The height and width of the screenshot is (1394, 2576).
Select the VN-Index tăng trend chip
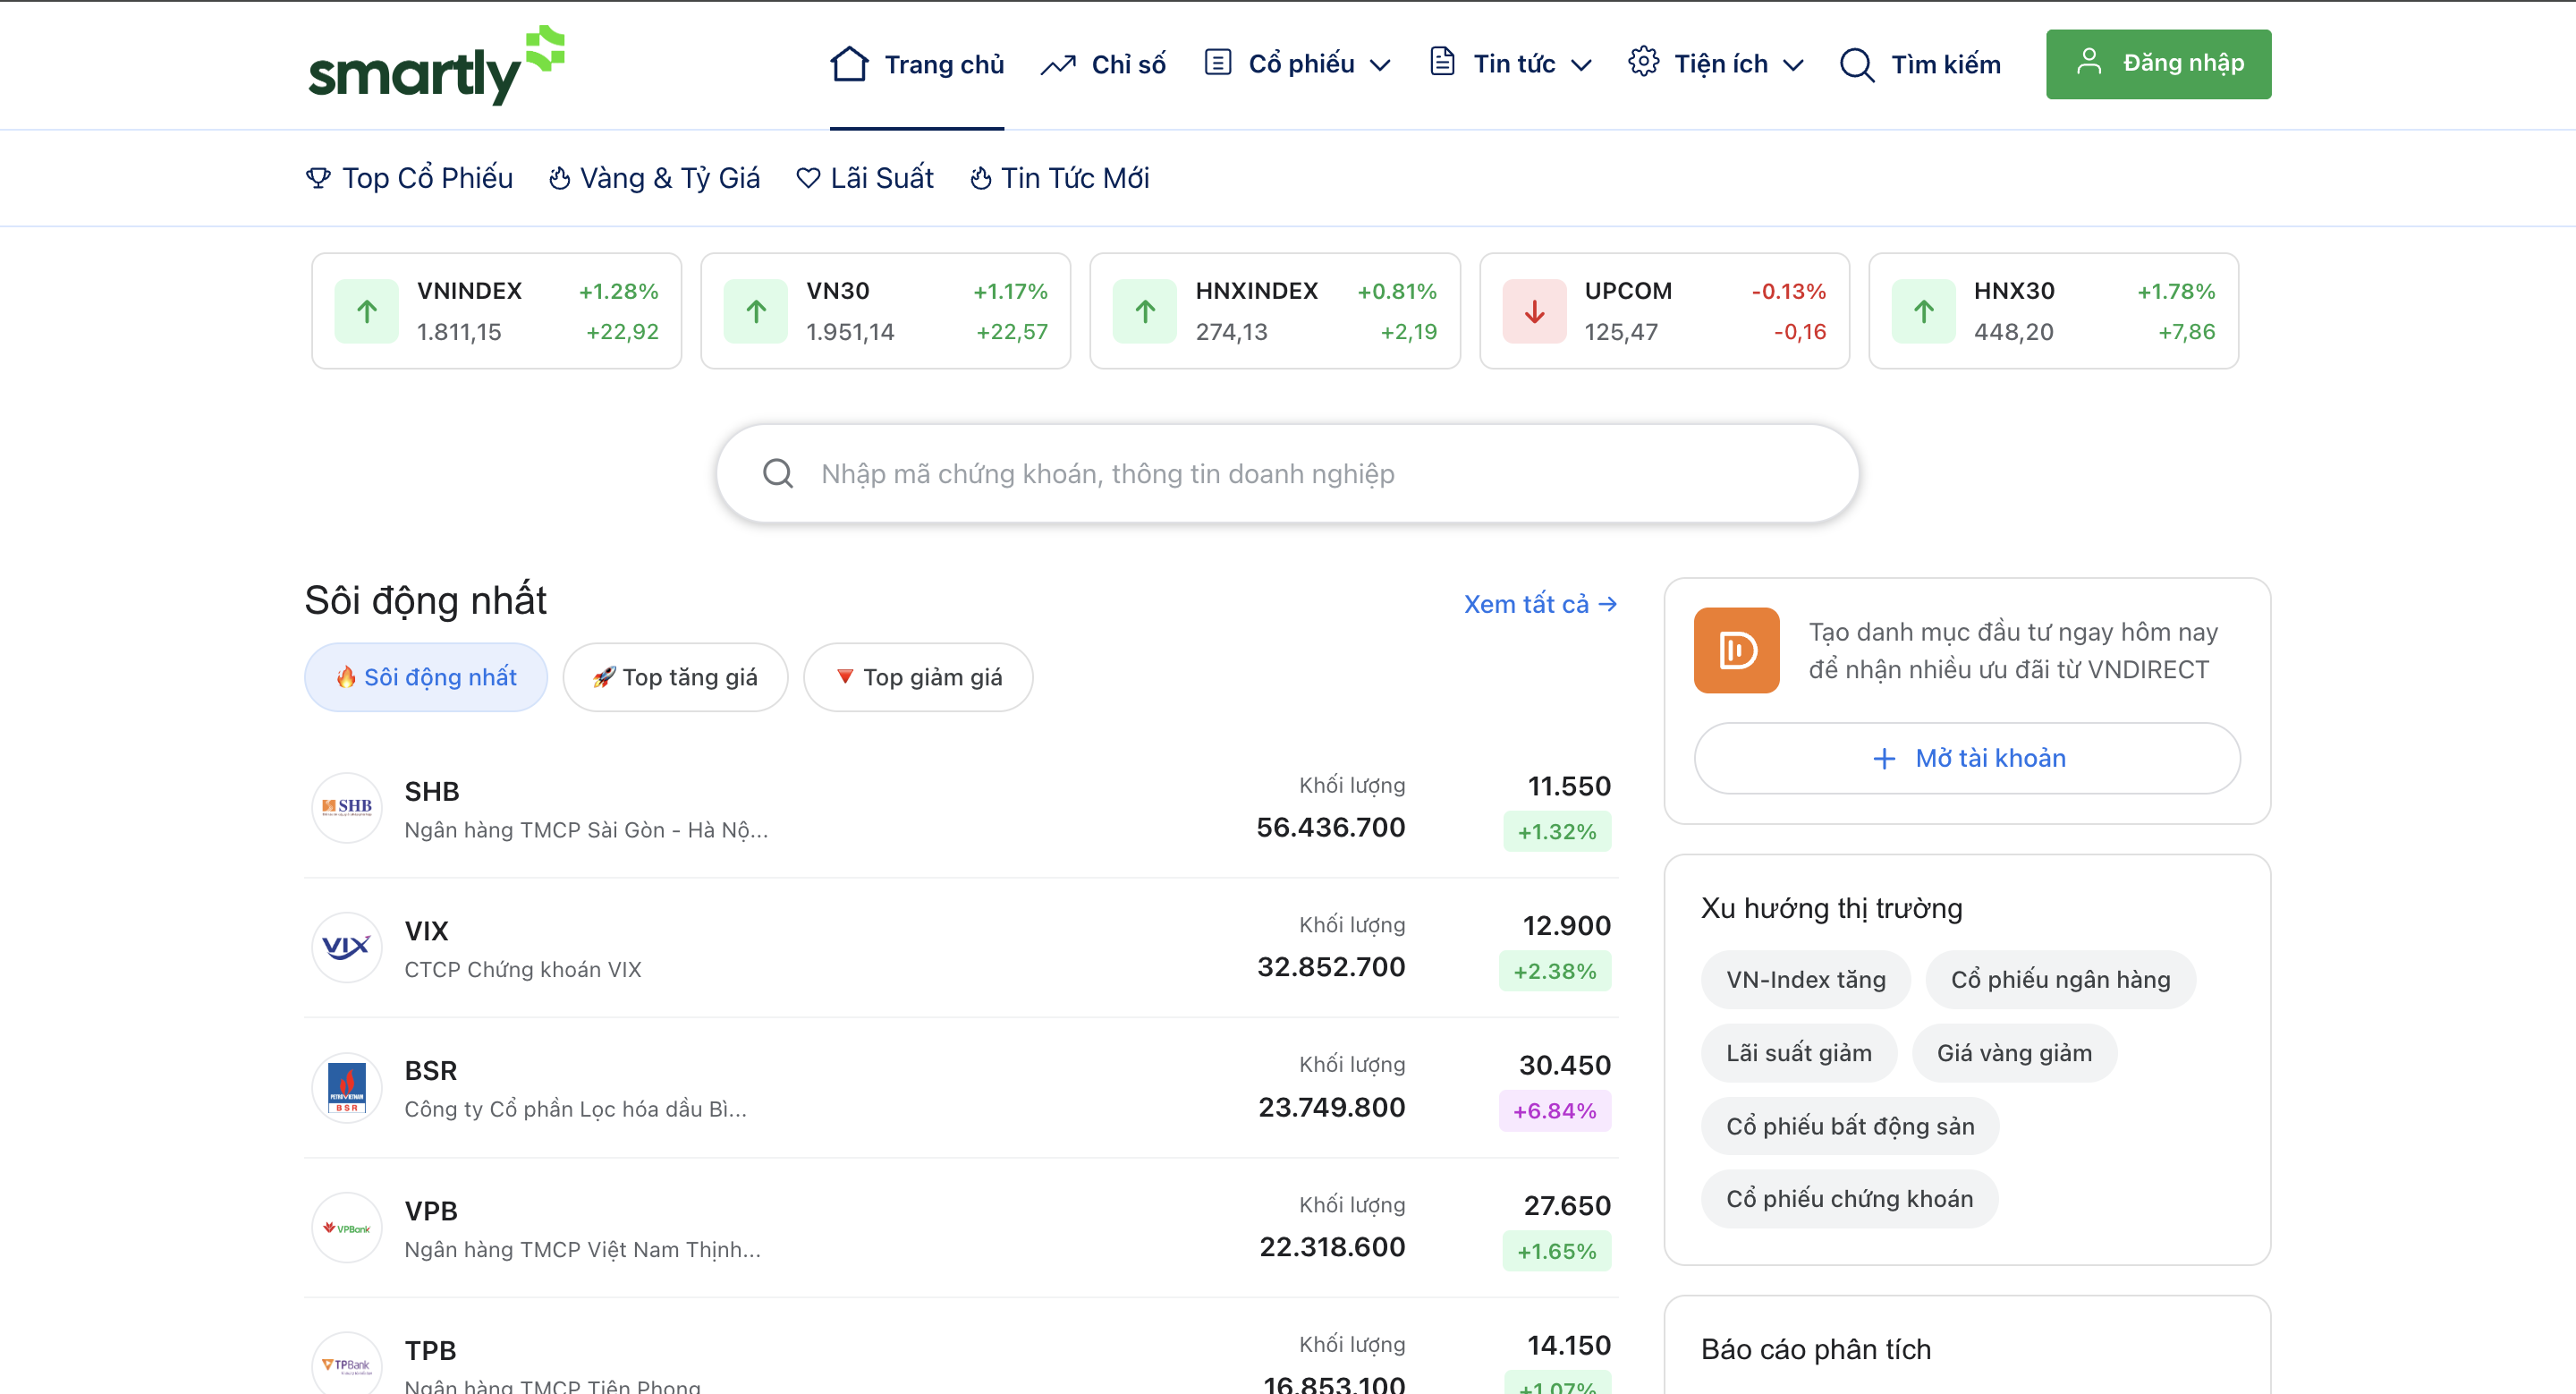coord(1805,980)
